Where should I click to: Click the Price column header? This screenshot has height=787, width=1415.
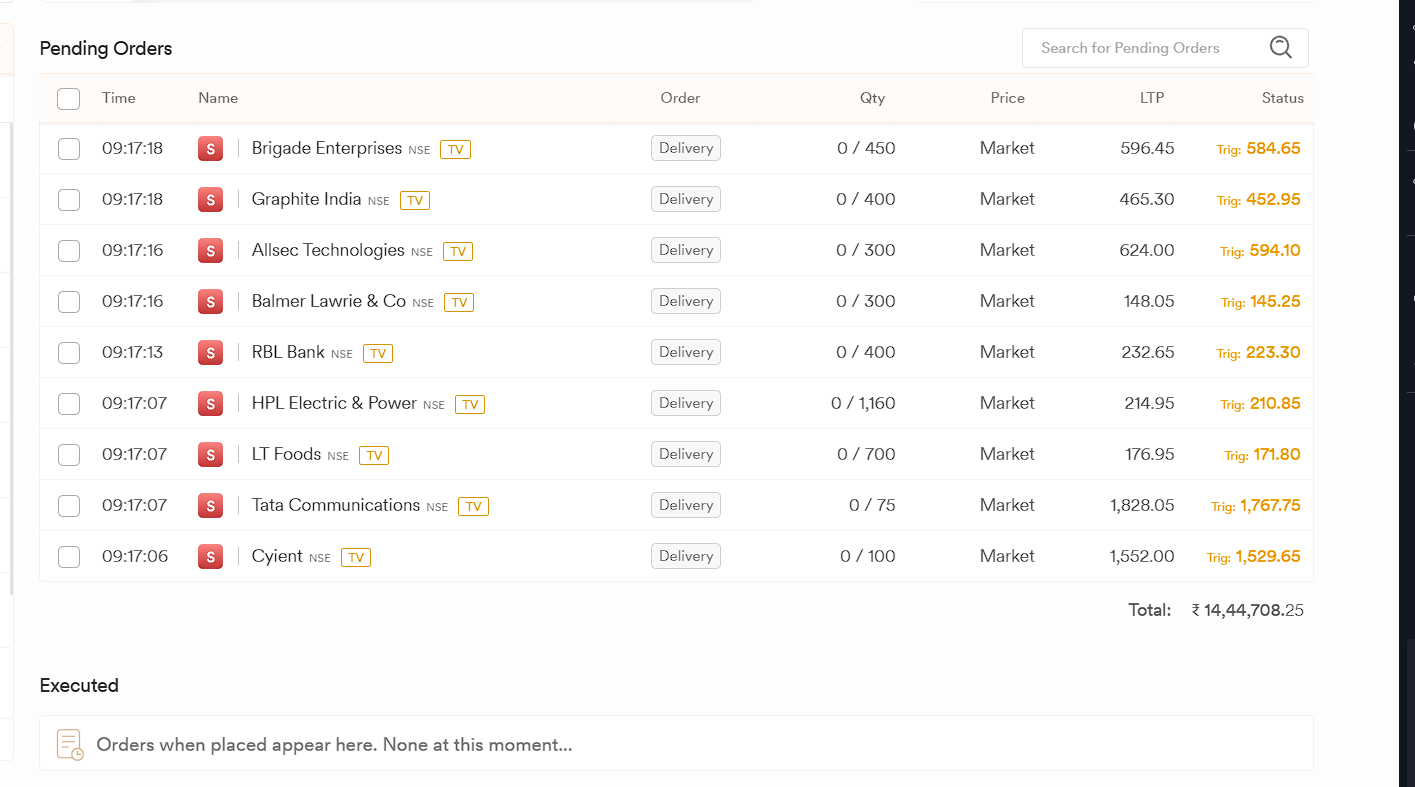coord(1008,98)
